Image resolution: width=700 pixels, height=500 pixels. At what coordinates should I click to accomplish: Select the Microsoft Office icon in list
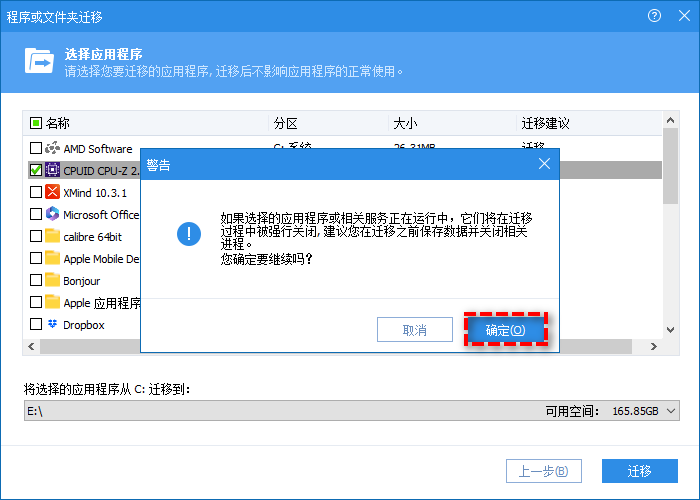(x=52, y=214)
